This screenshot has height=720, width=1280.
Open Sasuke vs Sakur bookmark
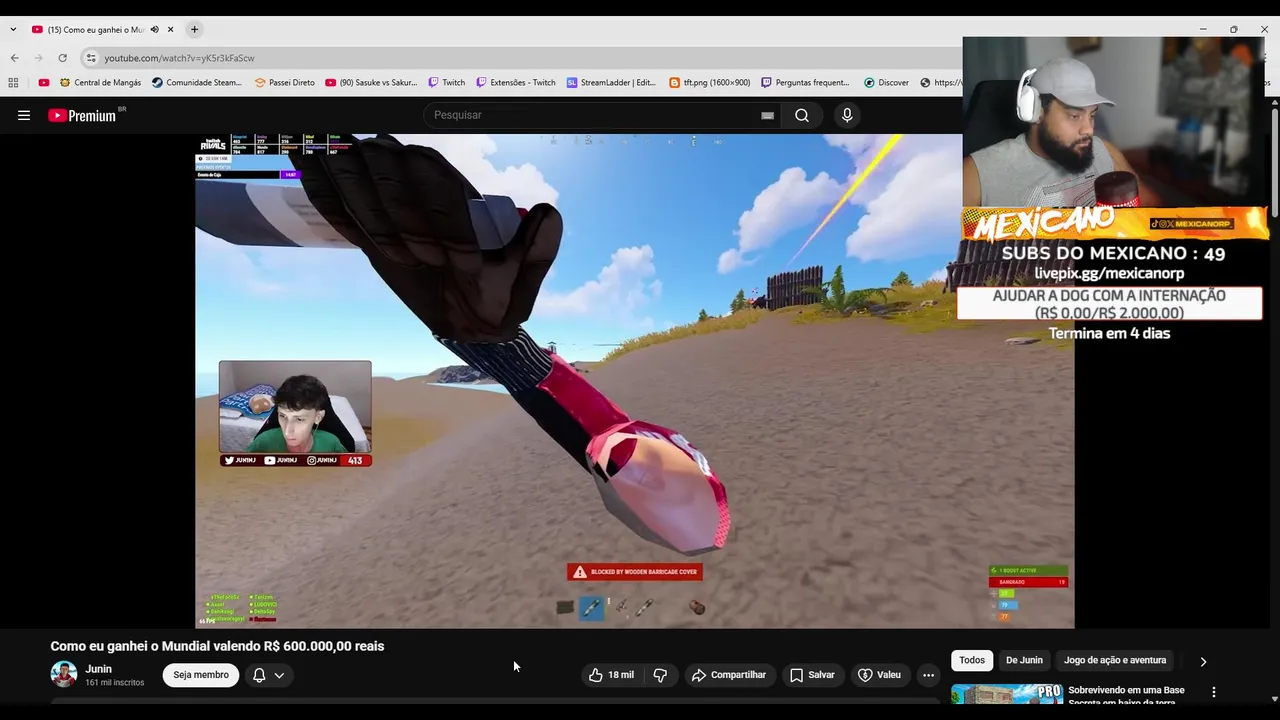pos(371,83)
